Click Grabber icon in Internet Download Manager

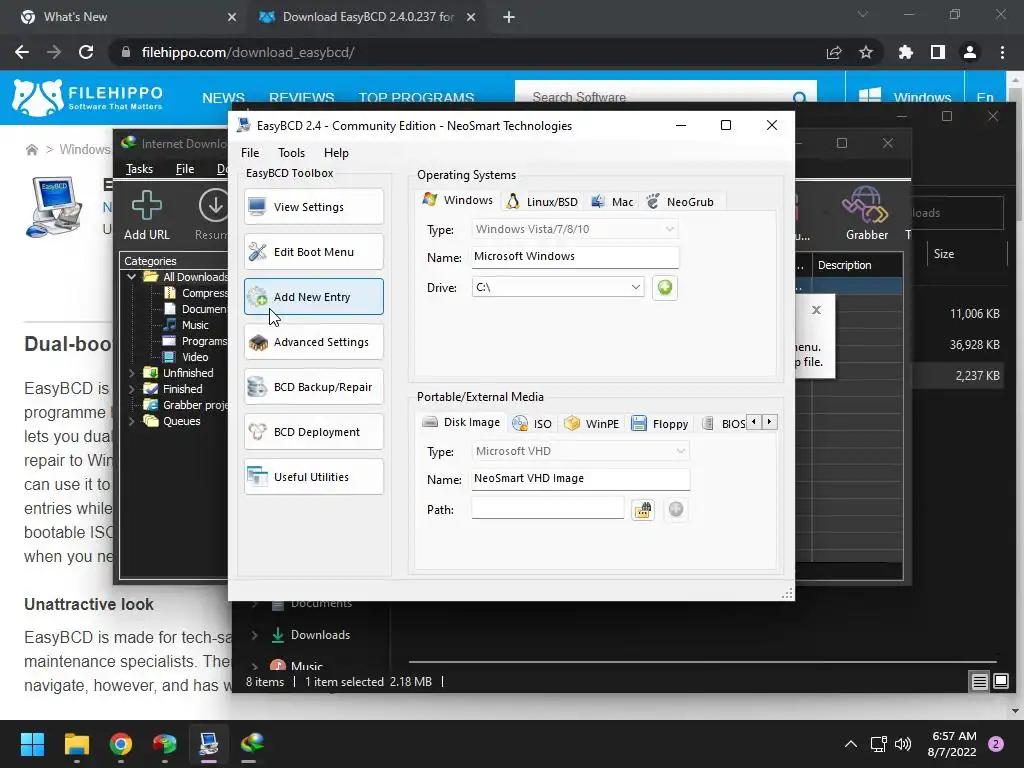(x=867, y=214)
